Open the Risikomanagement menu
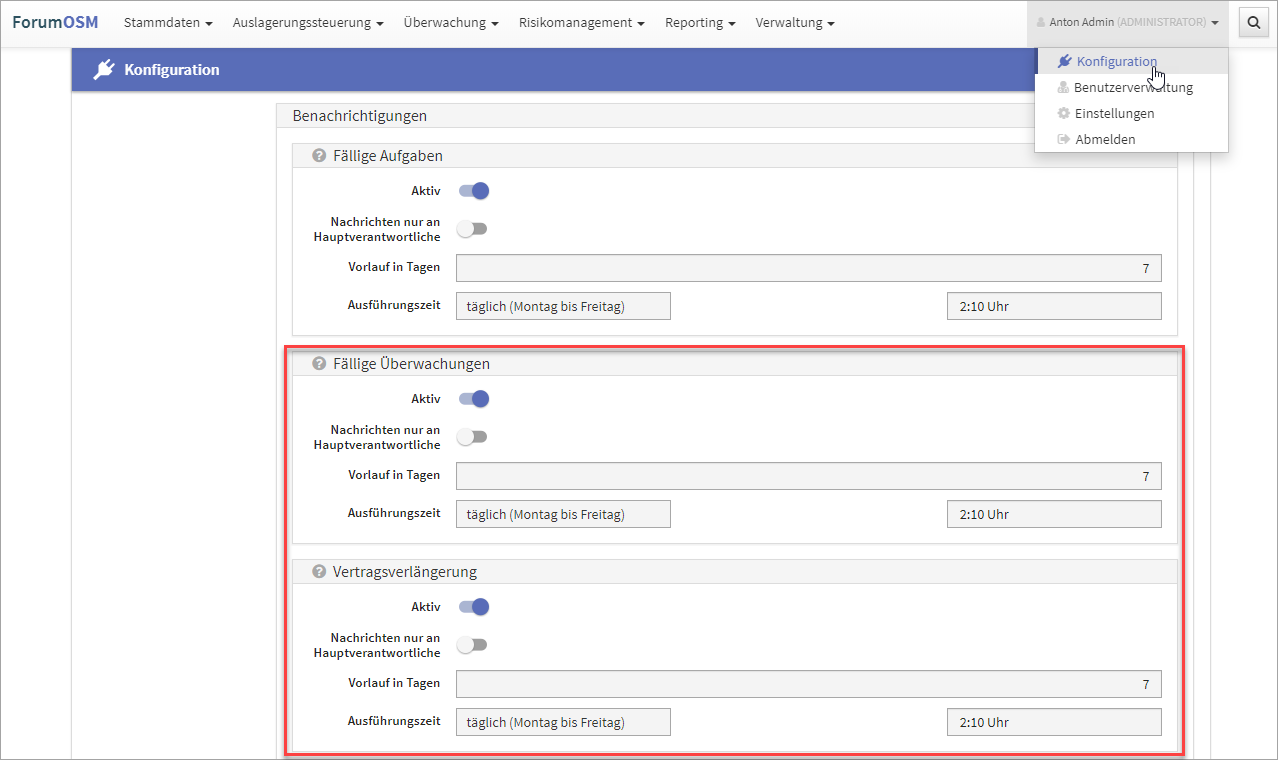 [x=581, y=23]
